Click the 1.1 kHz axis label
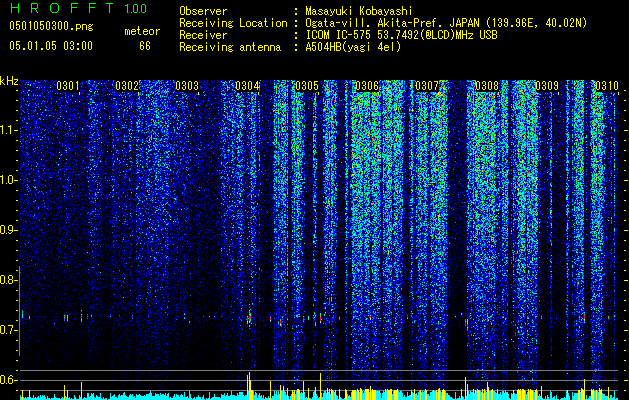This screenshot has height=400, width=629. tap(8, 130)
